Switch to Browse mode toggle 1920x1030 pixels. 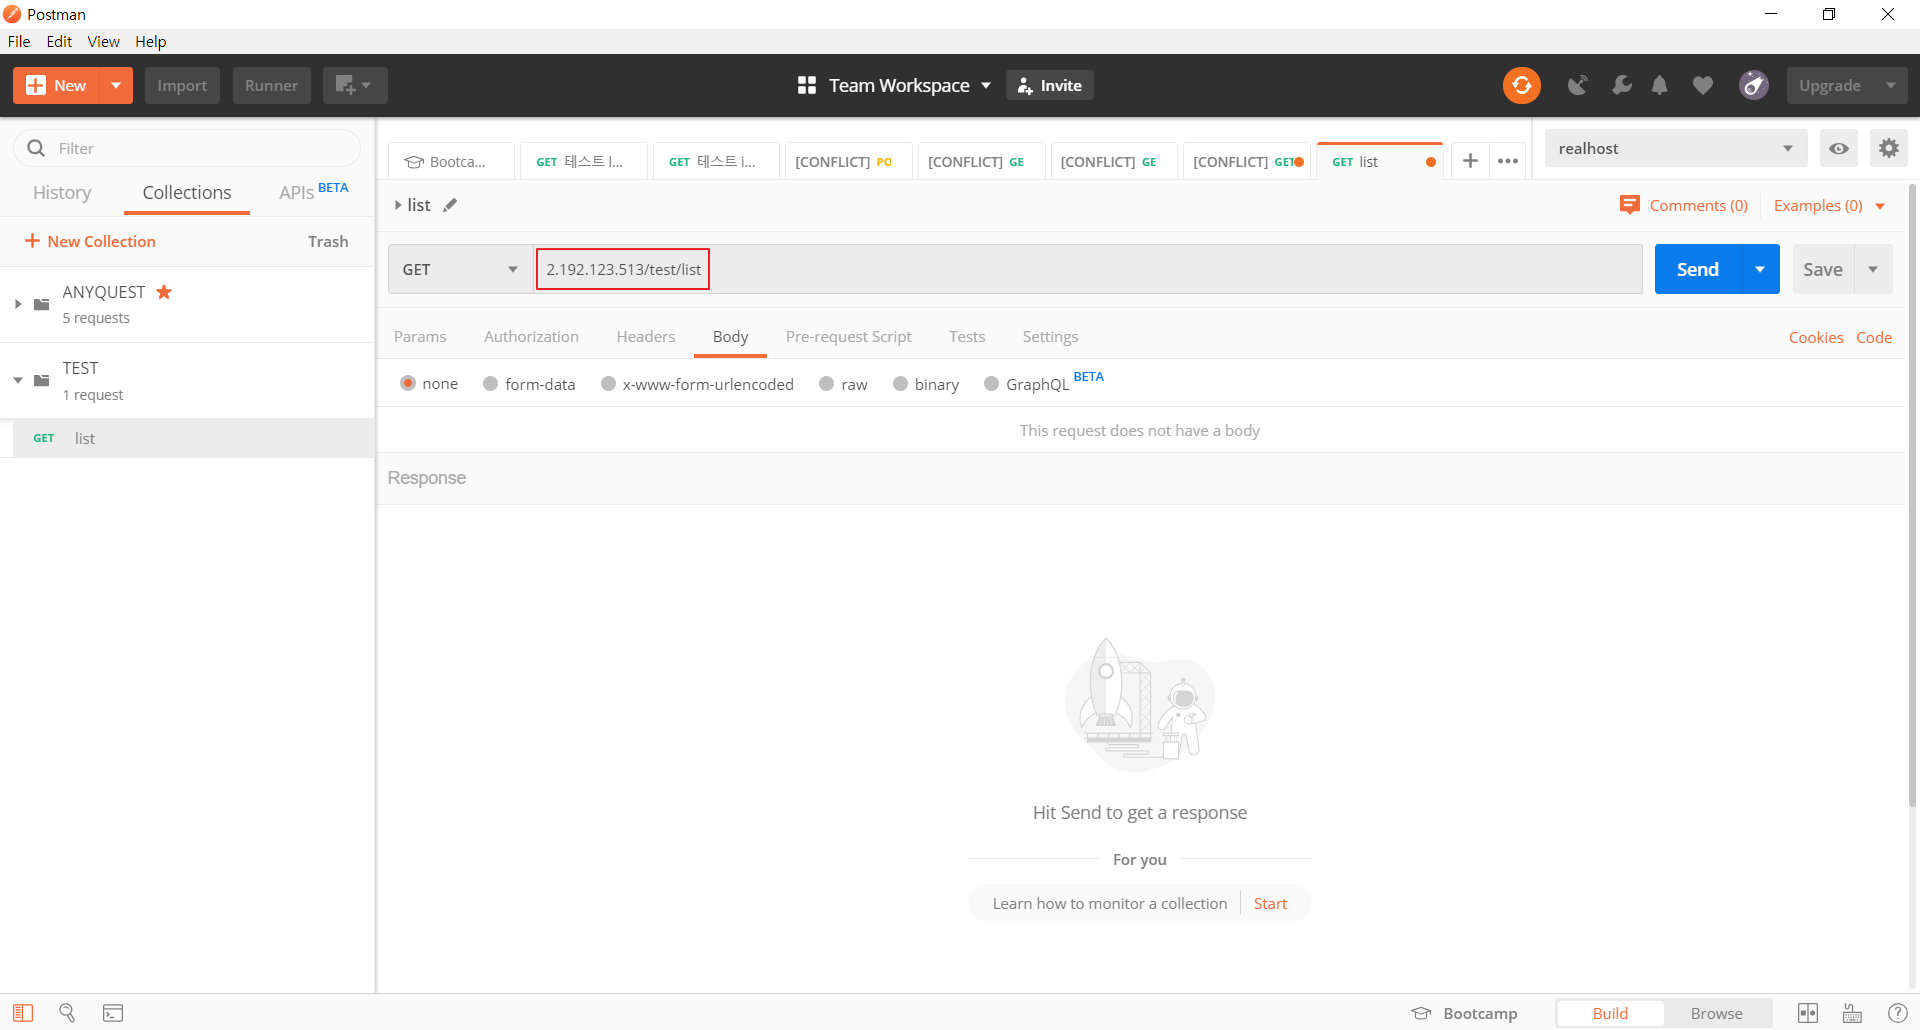pos(1716,1013)
